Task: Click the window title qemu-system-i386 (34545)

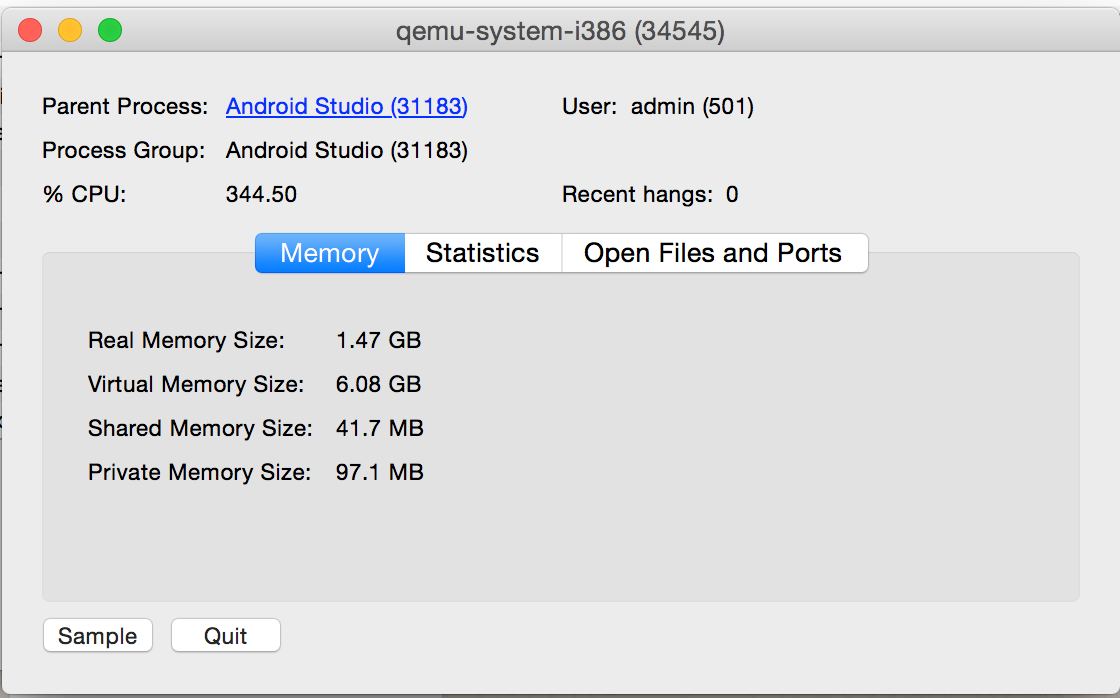Action: coord(561,31)
